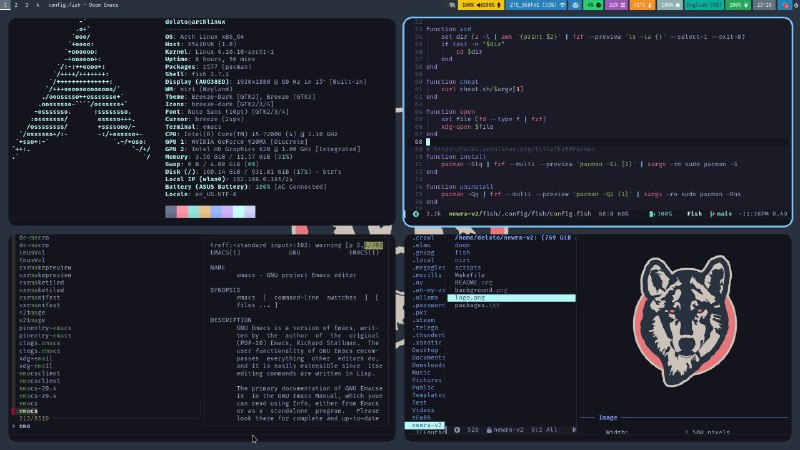Click the neofetch color palette strip
This screenshot has height=450, width=800.
[x=210, y=212]
